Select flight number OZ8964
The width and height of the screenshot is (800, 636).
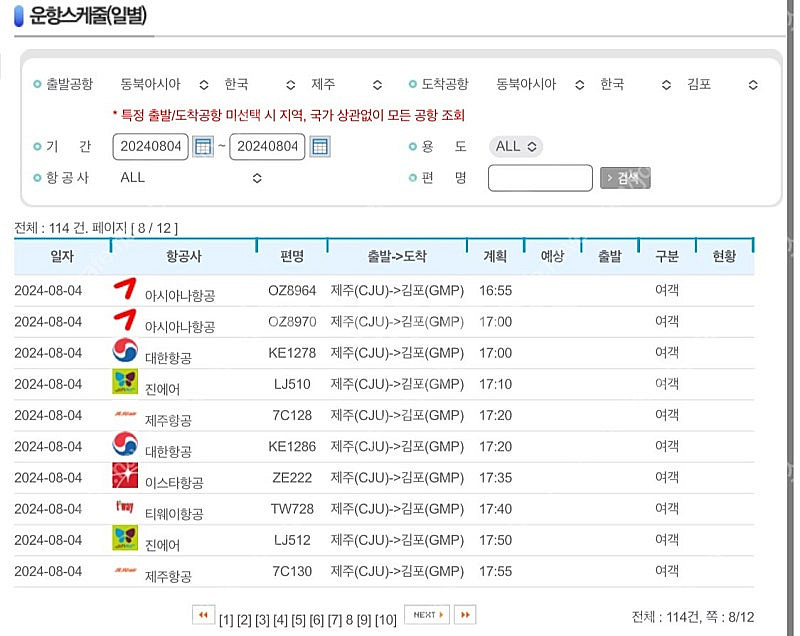[x=292, y=291]
